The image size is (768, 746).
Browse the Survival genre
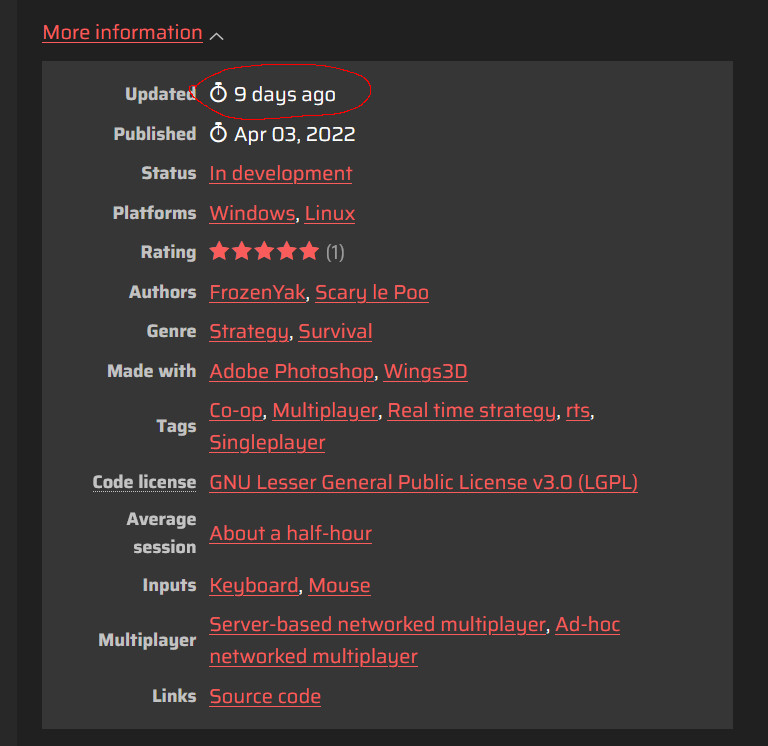point(335,331)
